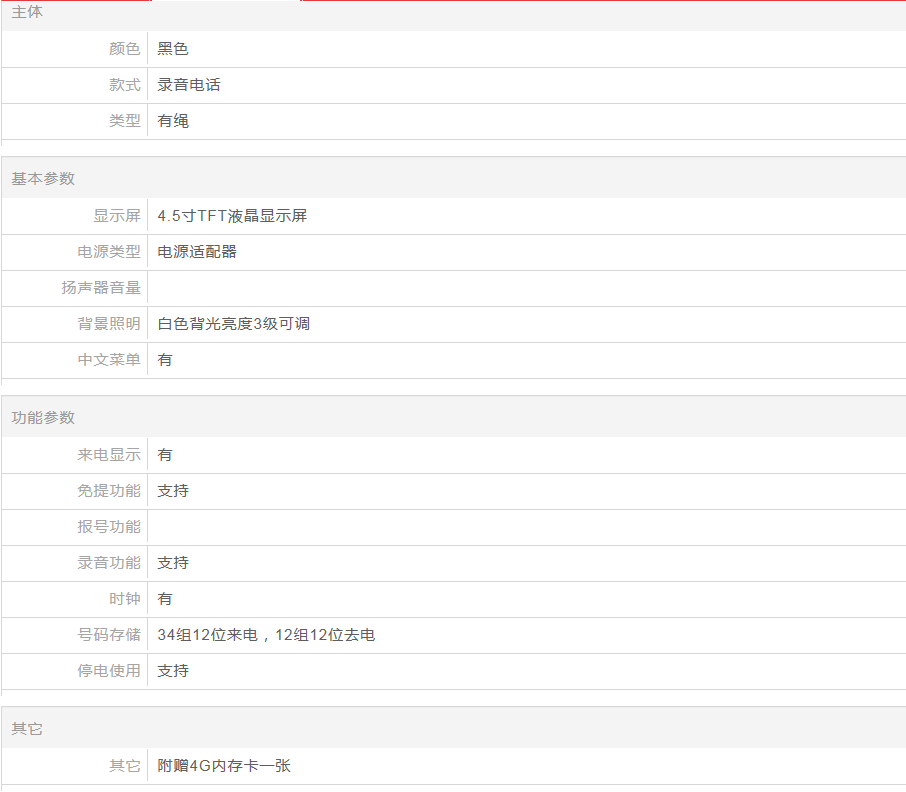Click the 主体 section header
906x792 pixels.
pos(27,13)
